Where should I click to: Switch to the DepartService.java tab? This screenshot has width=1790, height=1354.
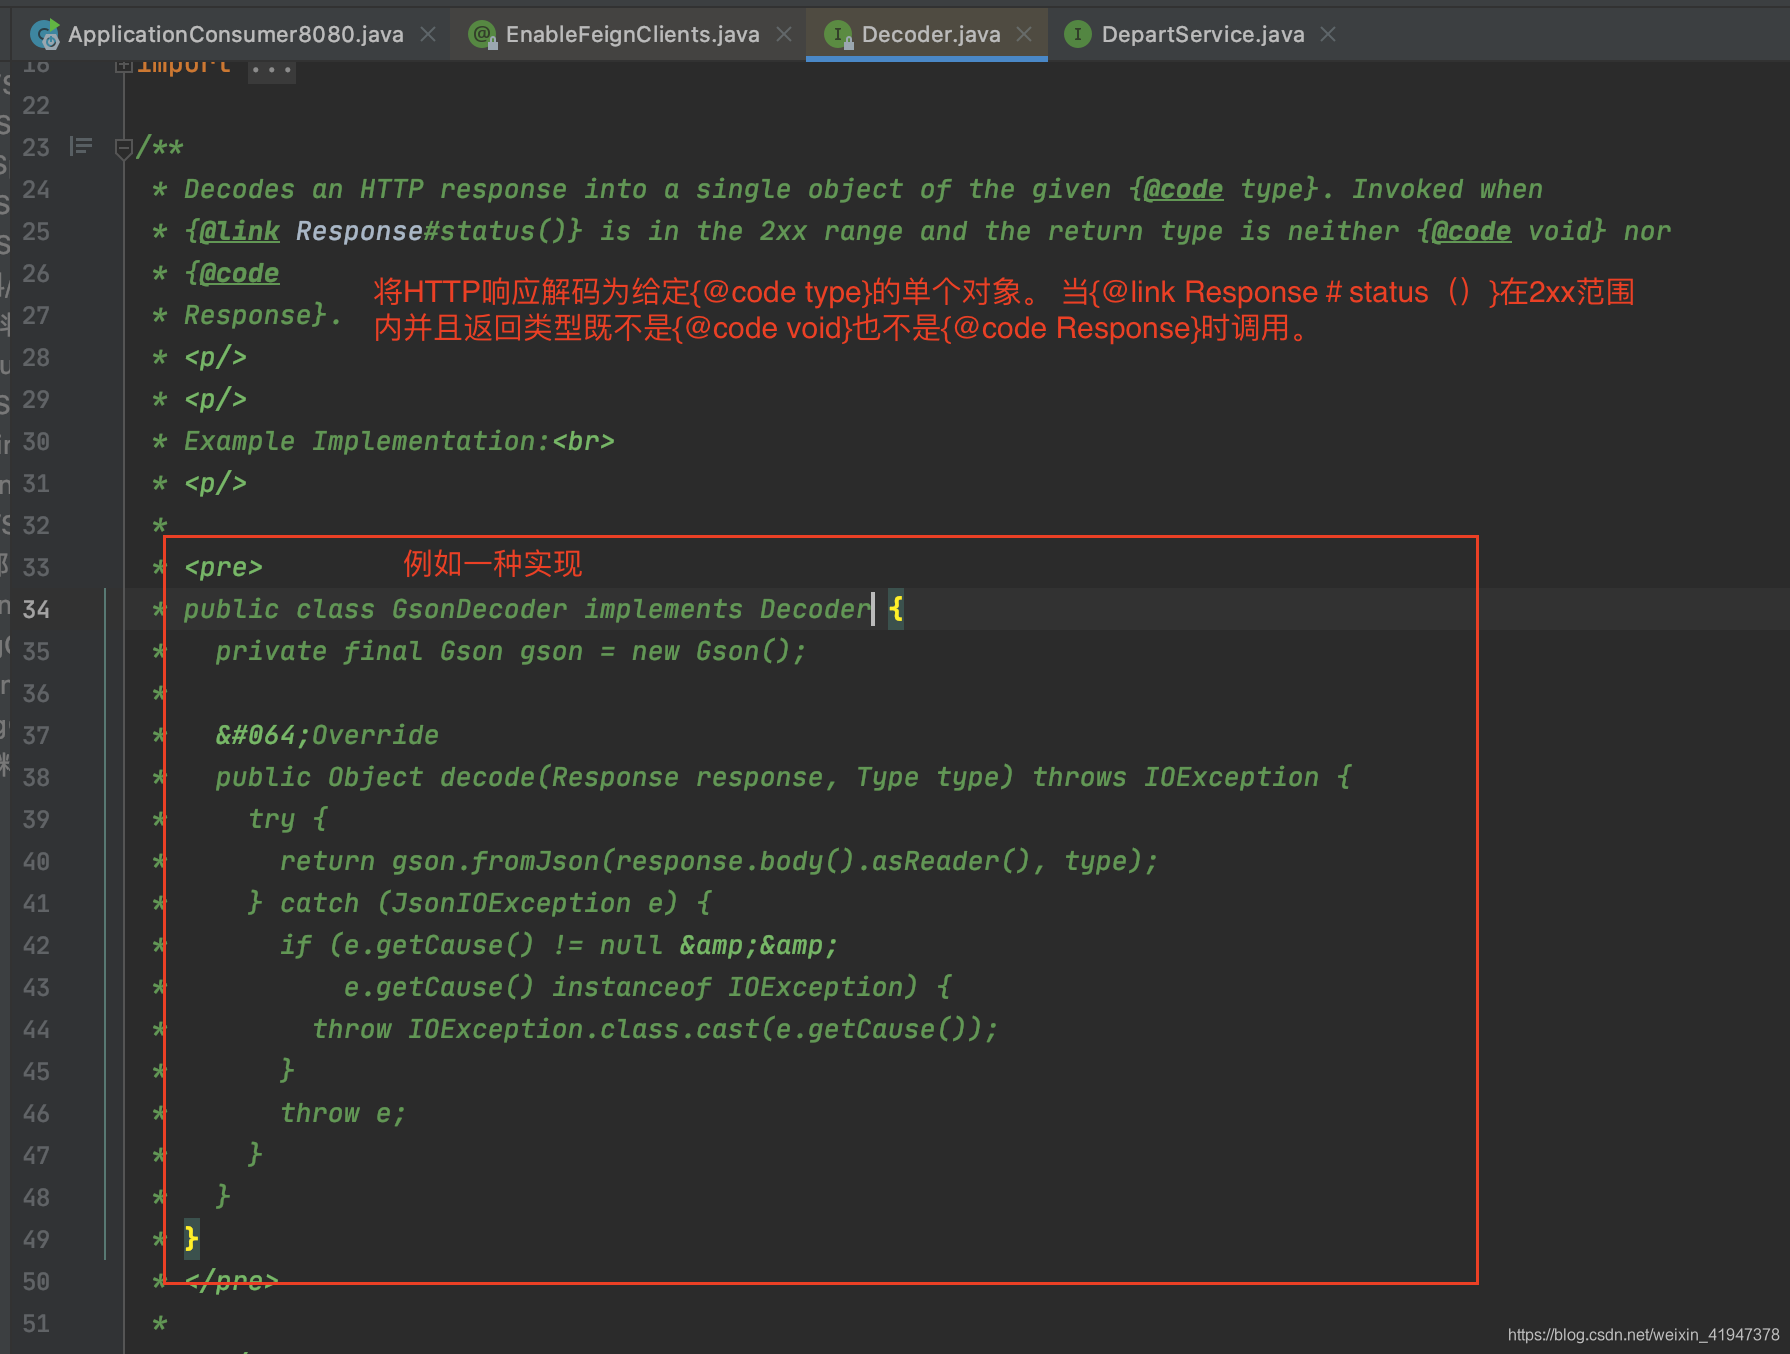click(1203, 34)
